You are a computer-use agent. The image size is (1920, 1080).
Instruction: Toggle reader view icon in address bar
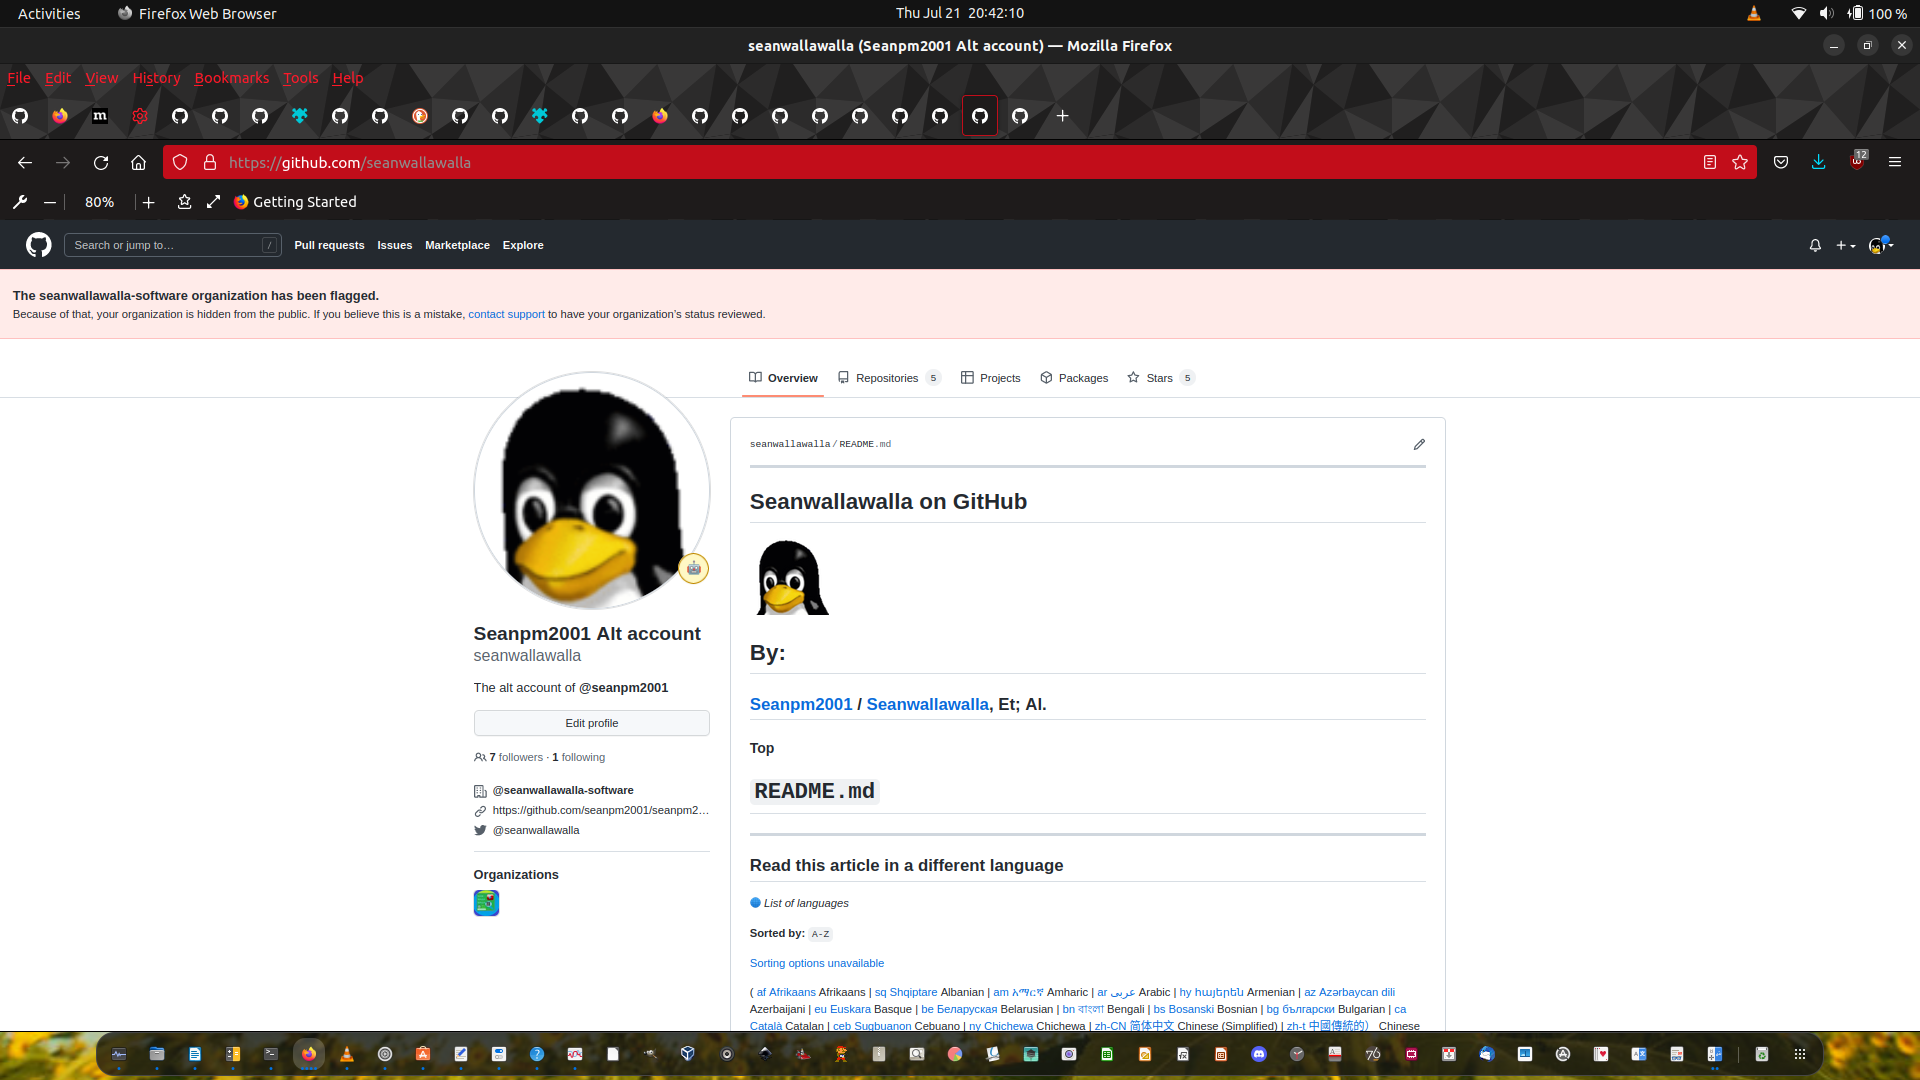[x=1710, y=162]
